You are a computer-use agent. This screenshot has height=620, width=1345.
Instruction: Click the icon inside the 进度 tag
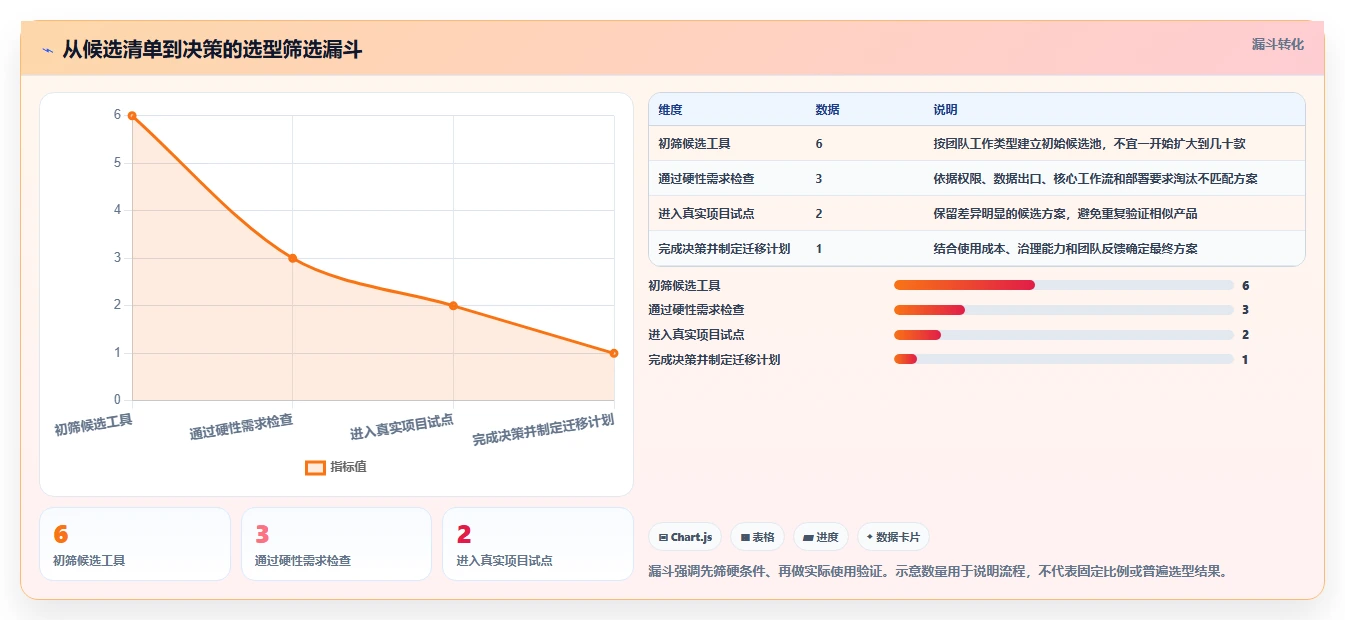tap(808, 537)
